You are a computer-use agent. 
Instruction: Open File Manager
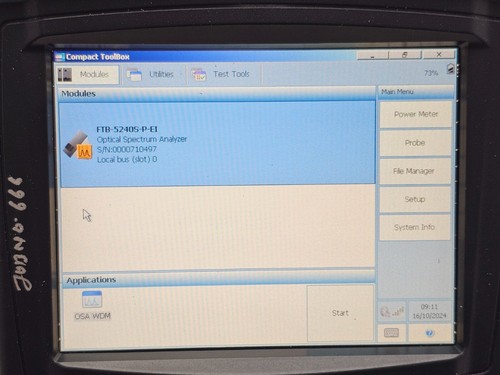(414, 171)
